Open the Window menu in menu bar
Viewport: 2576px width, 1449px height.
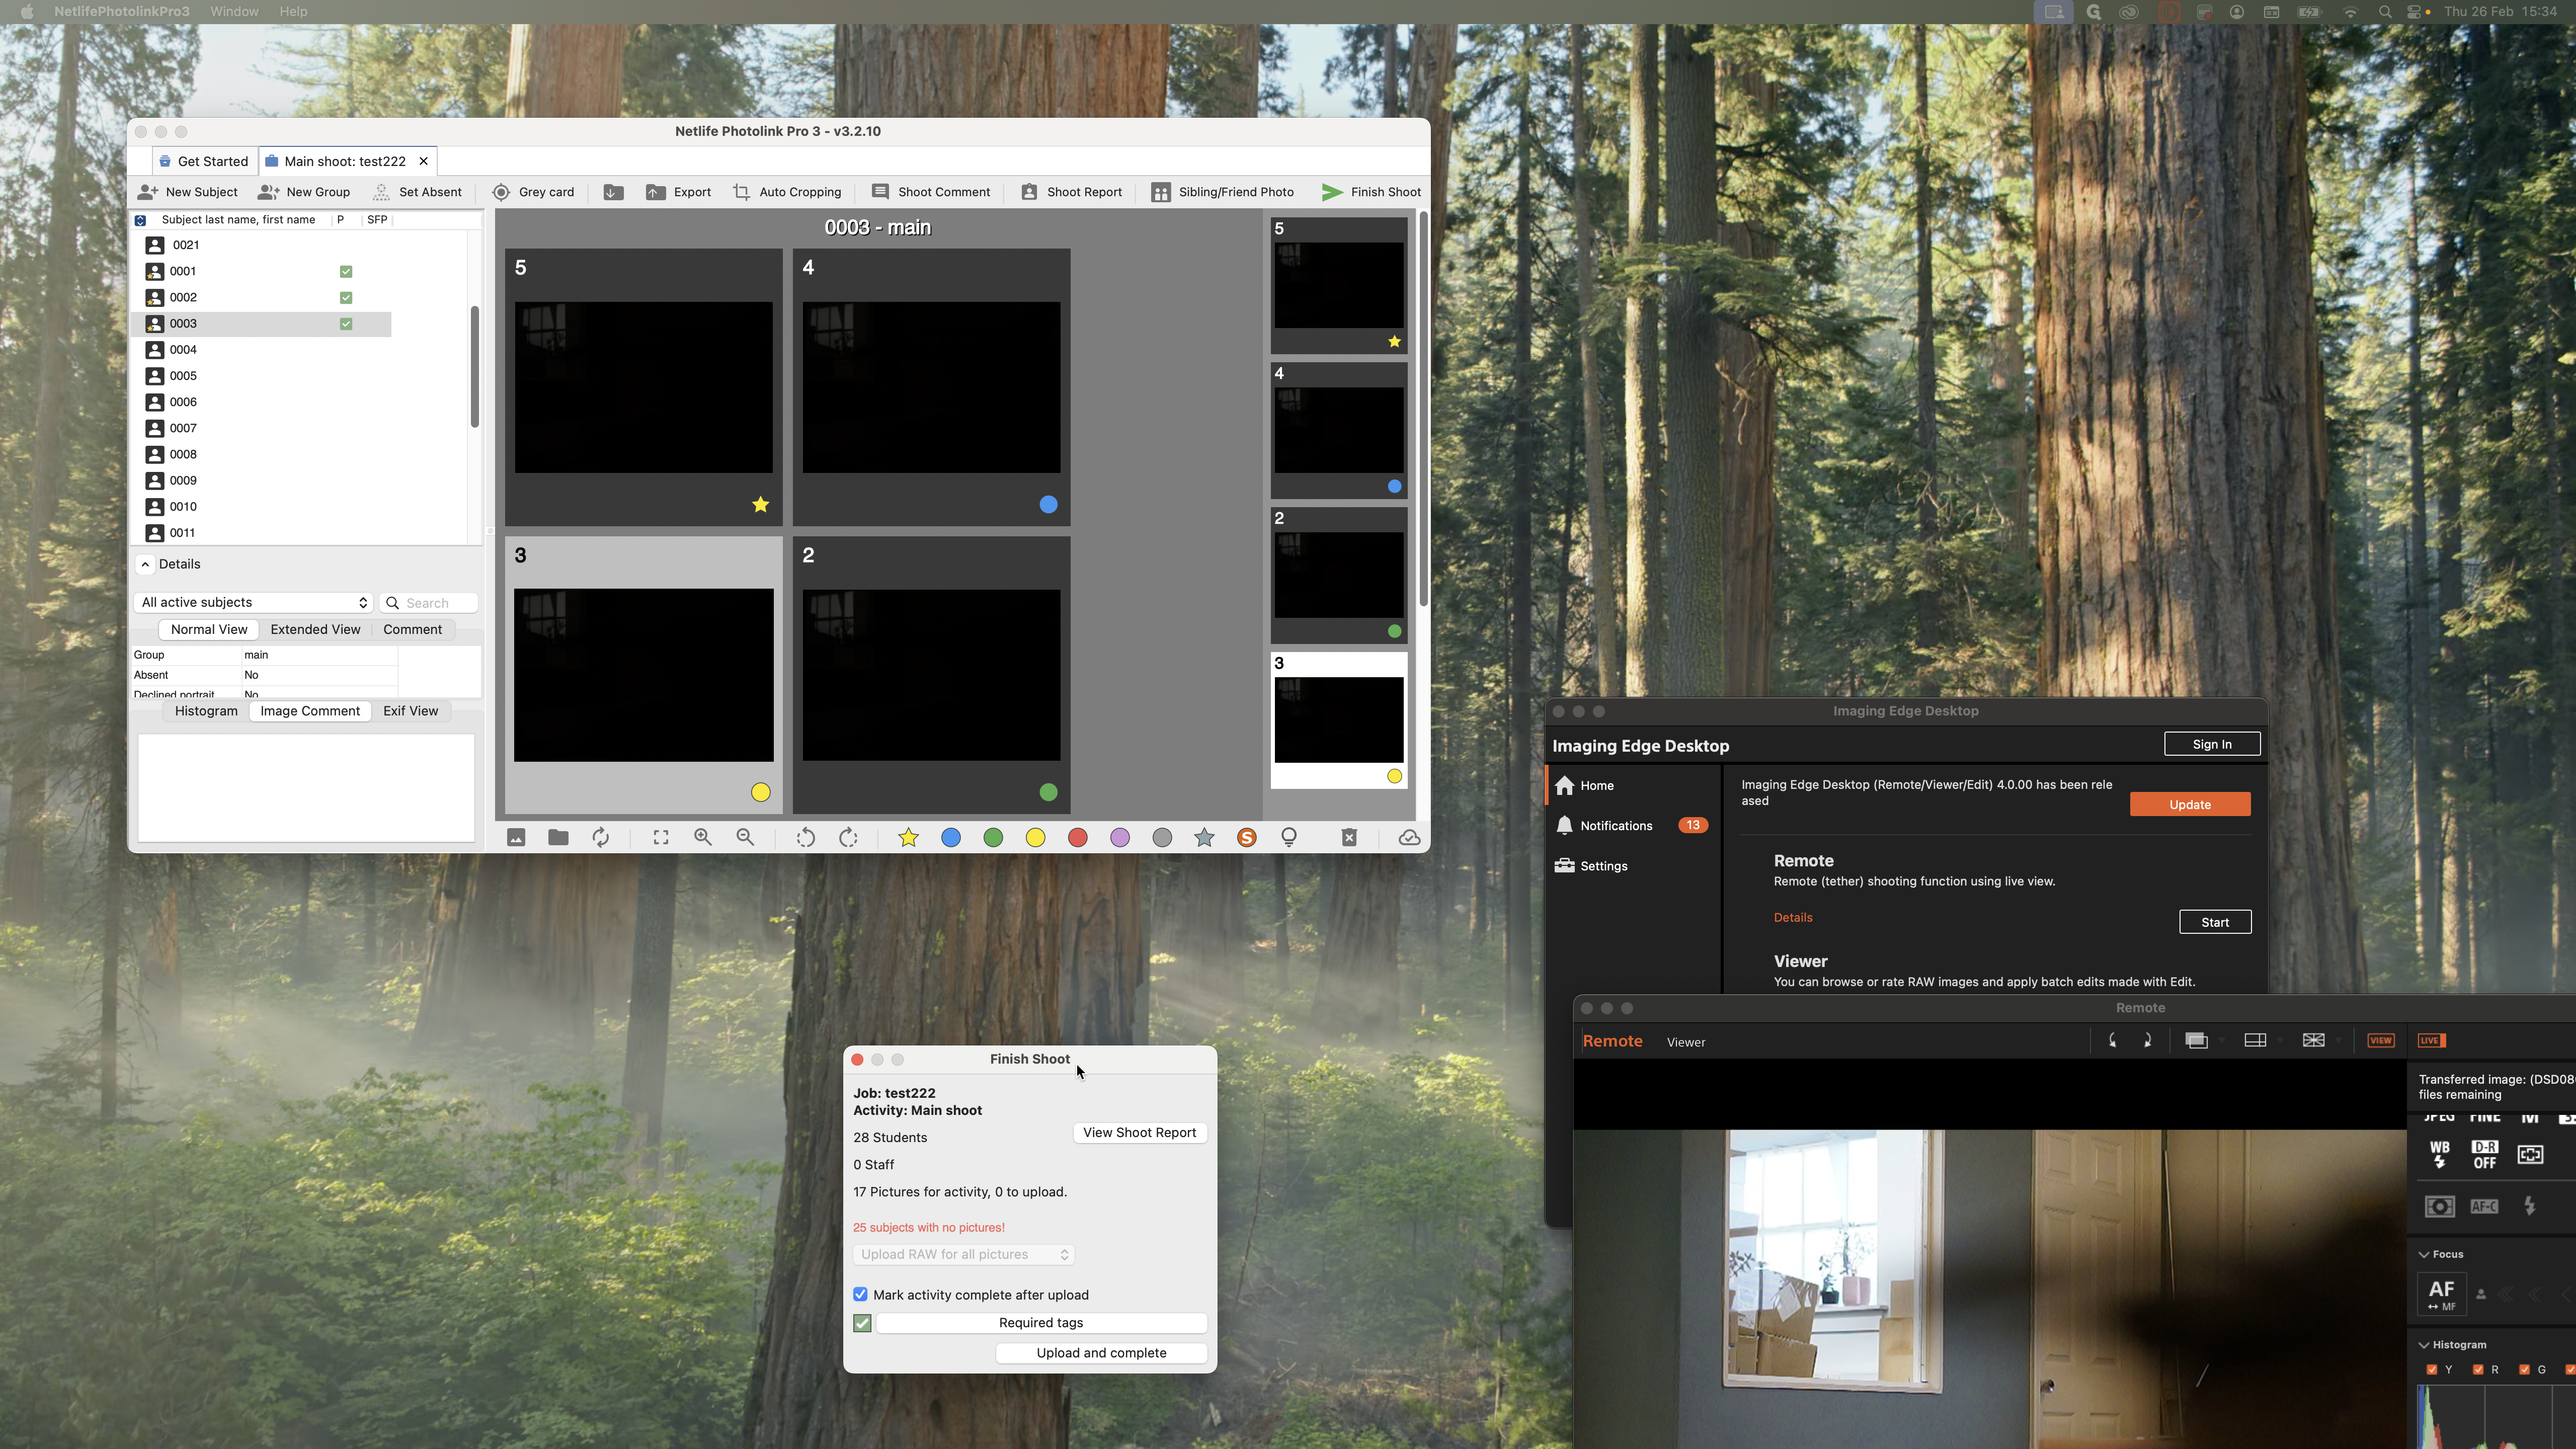[234, 11]
